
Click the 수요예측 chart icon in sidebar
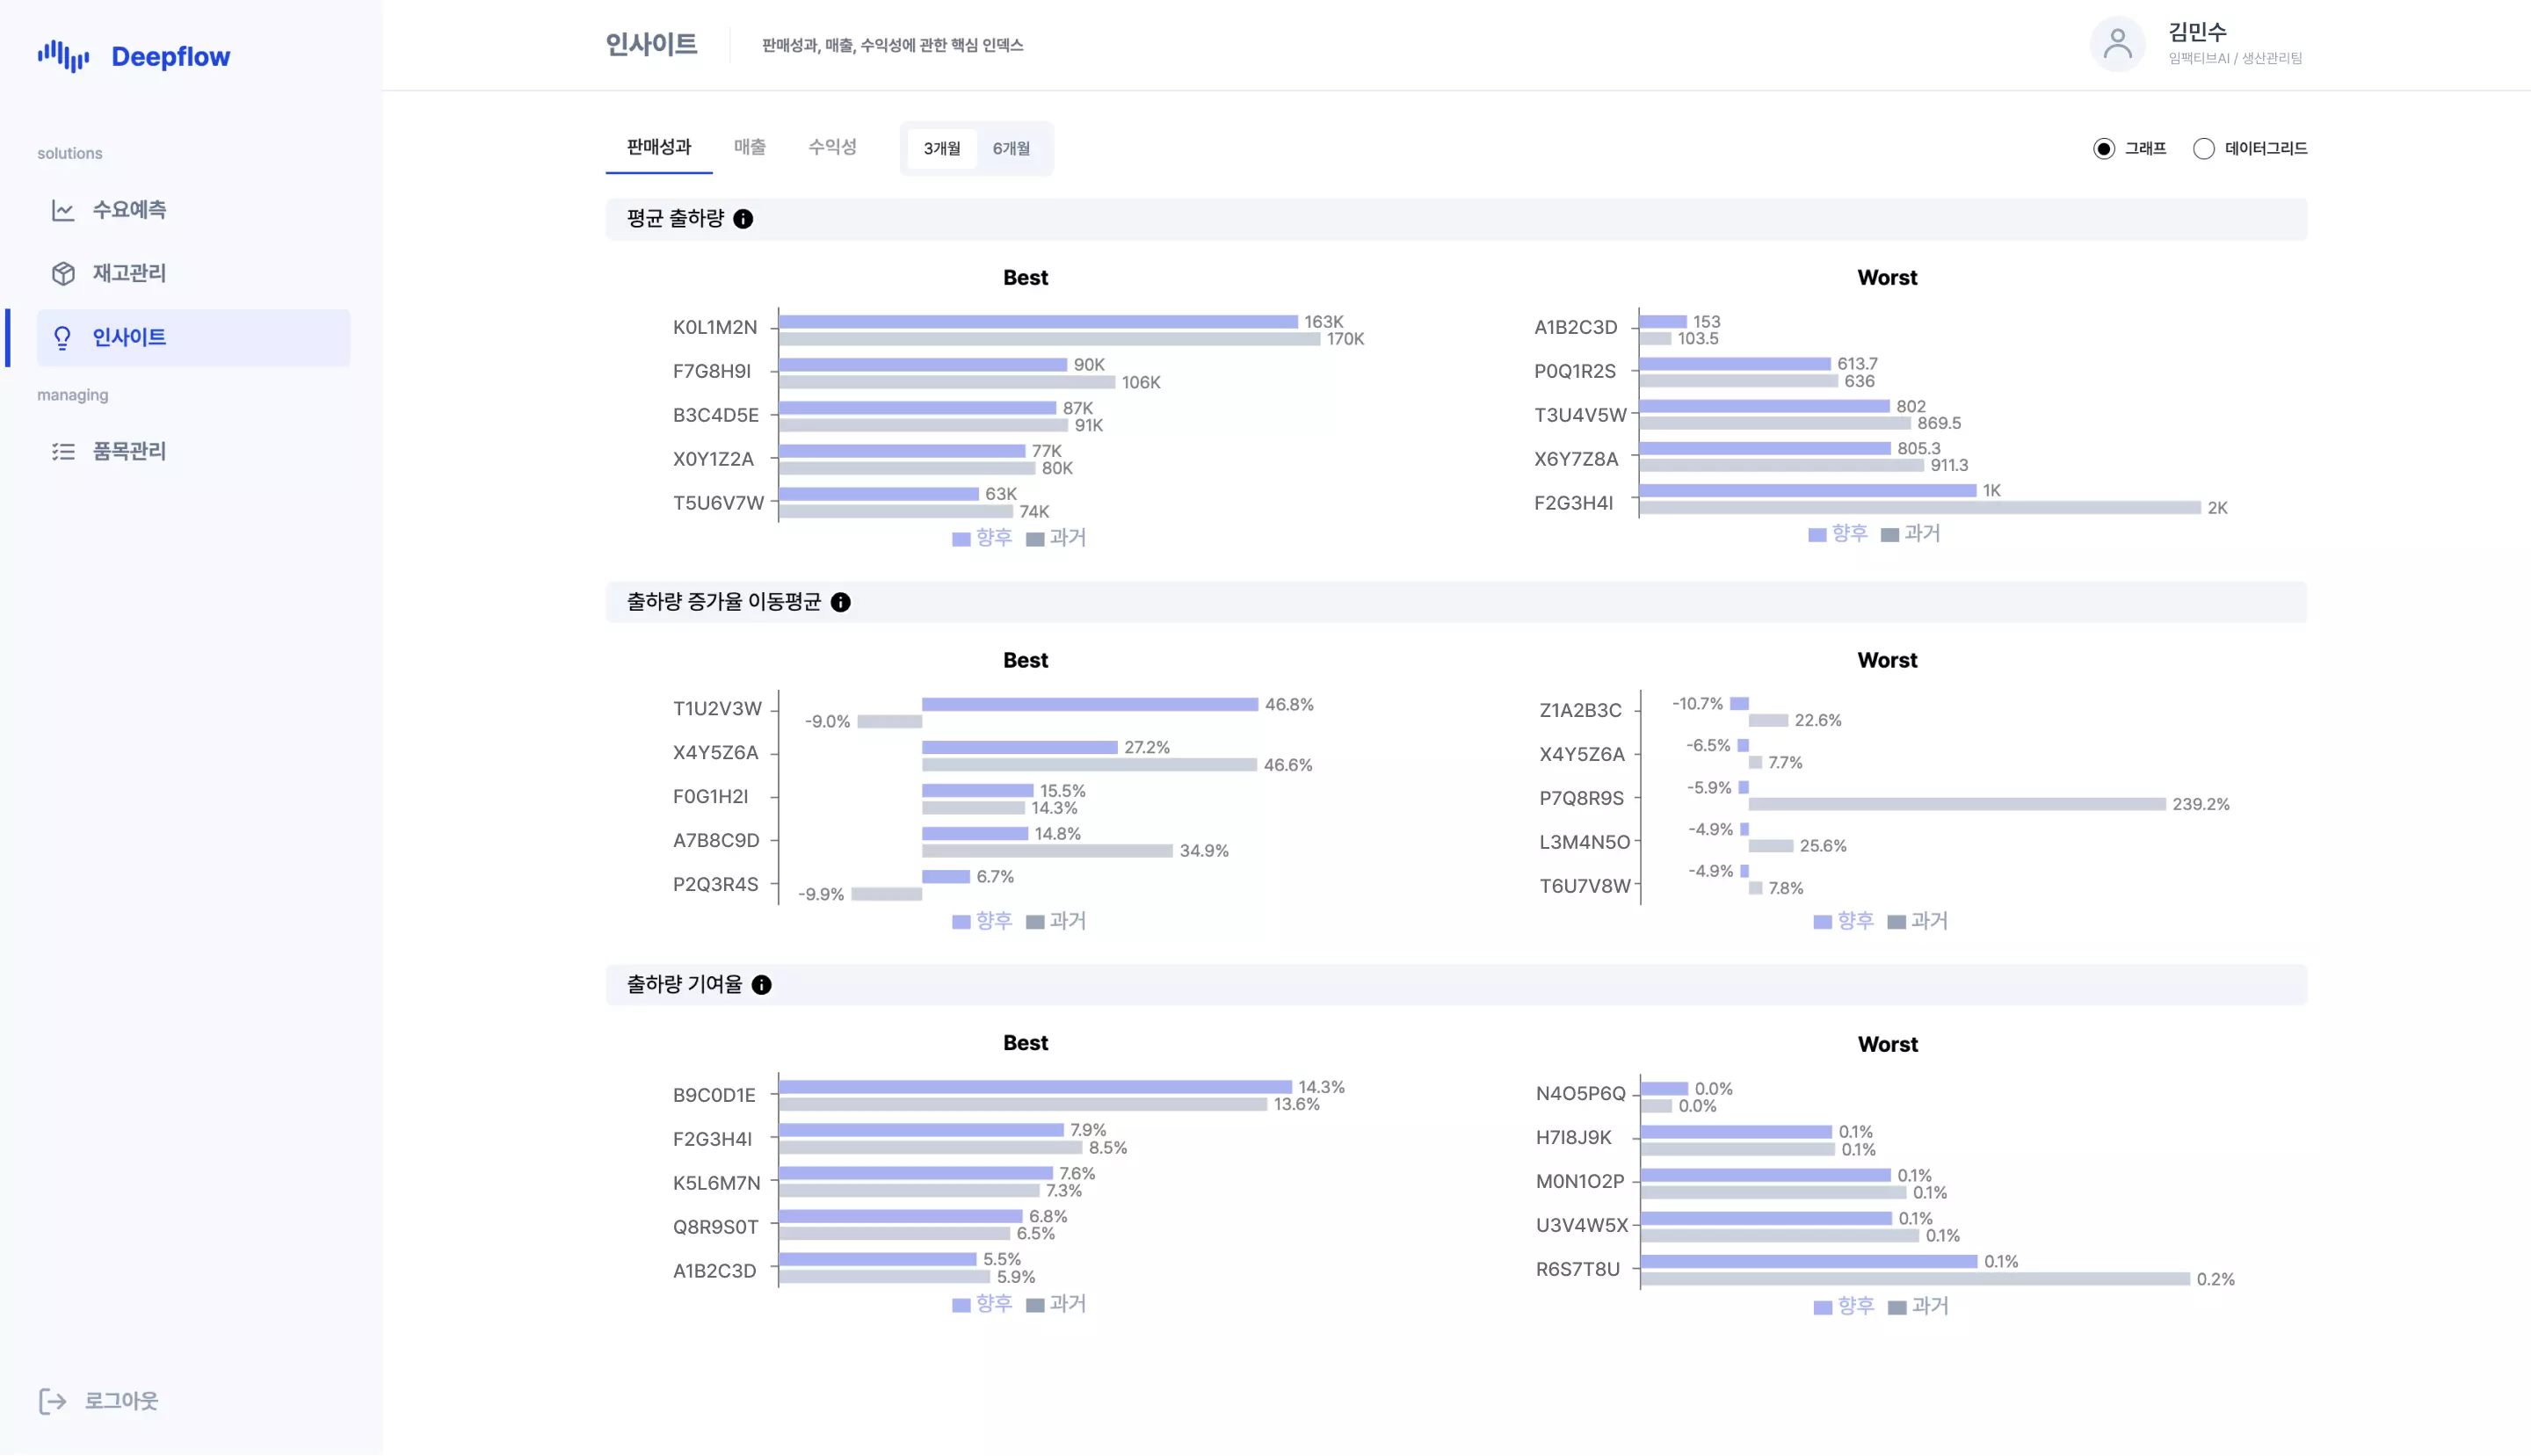pyautogui.click(x=63, y=210)
